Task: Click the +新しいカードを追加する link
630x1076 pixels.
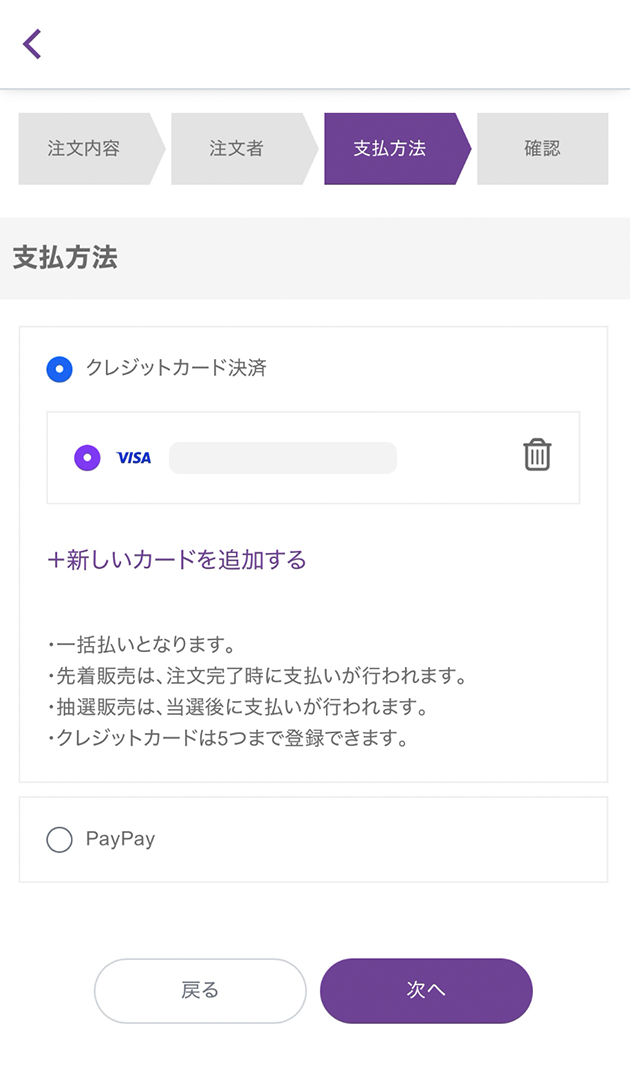Action: point(177,559)
